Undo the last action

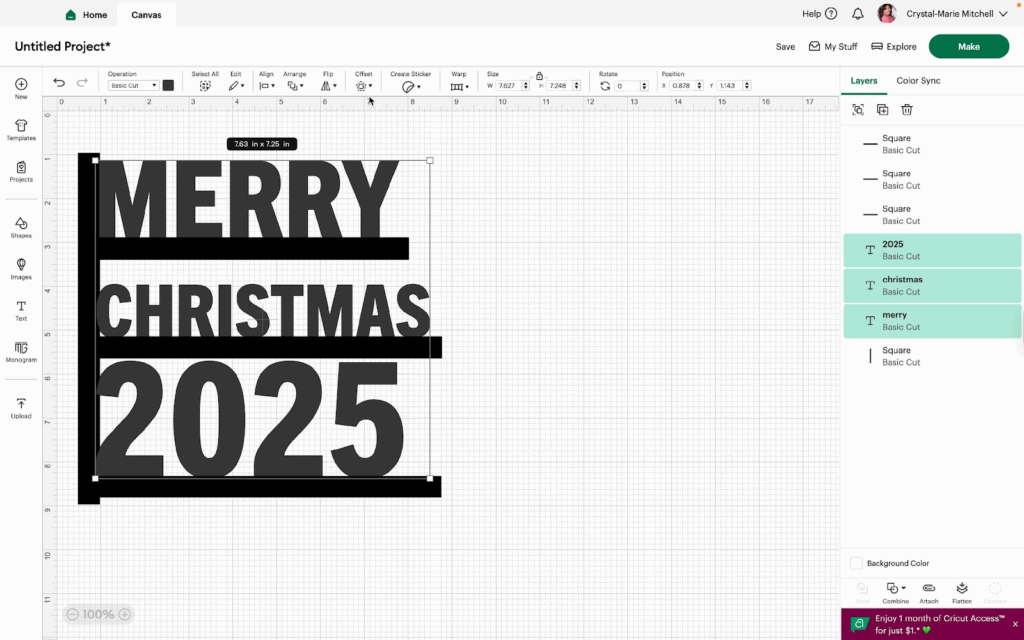coord(59,82)
